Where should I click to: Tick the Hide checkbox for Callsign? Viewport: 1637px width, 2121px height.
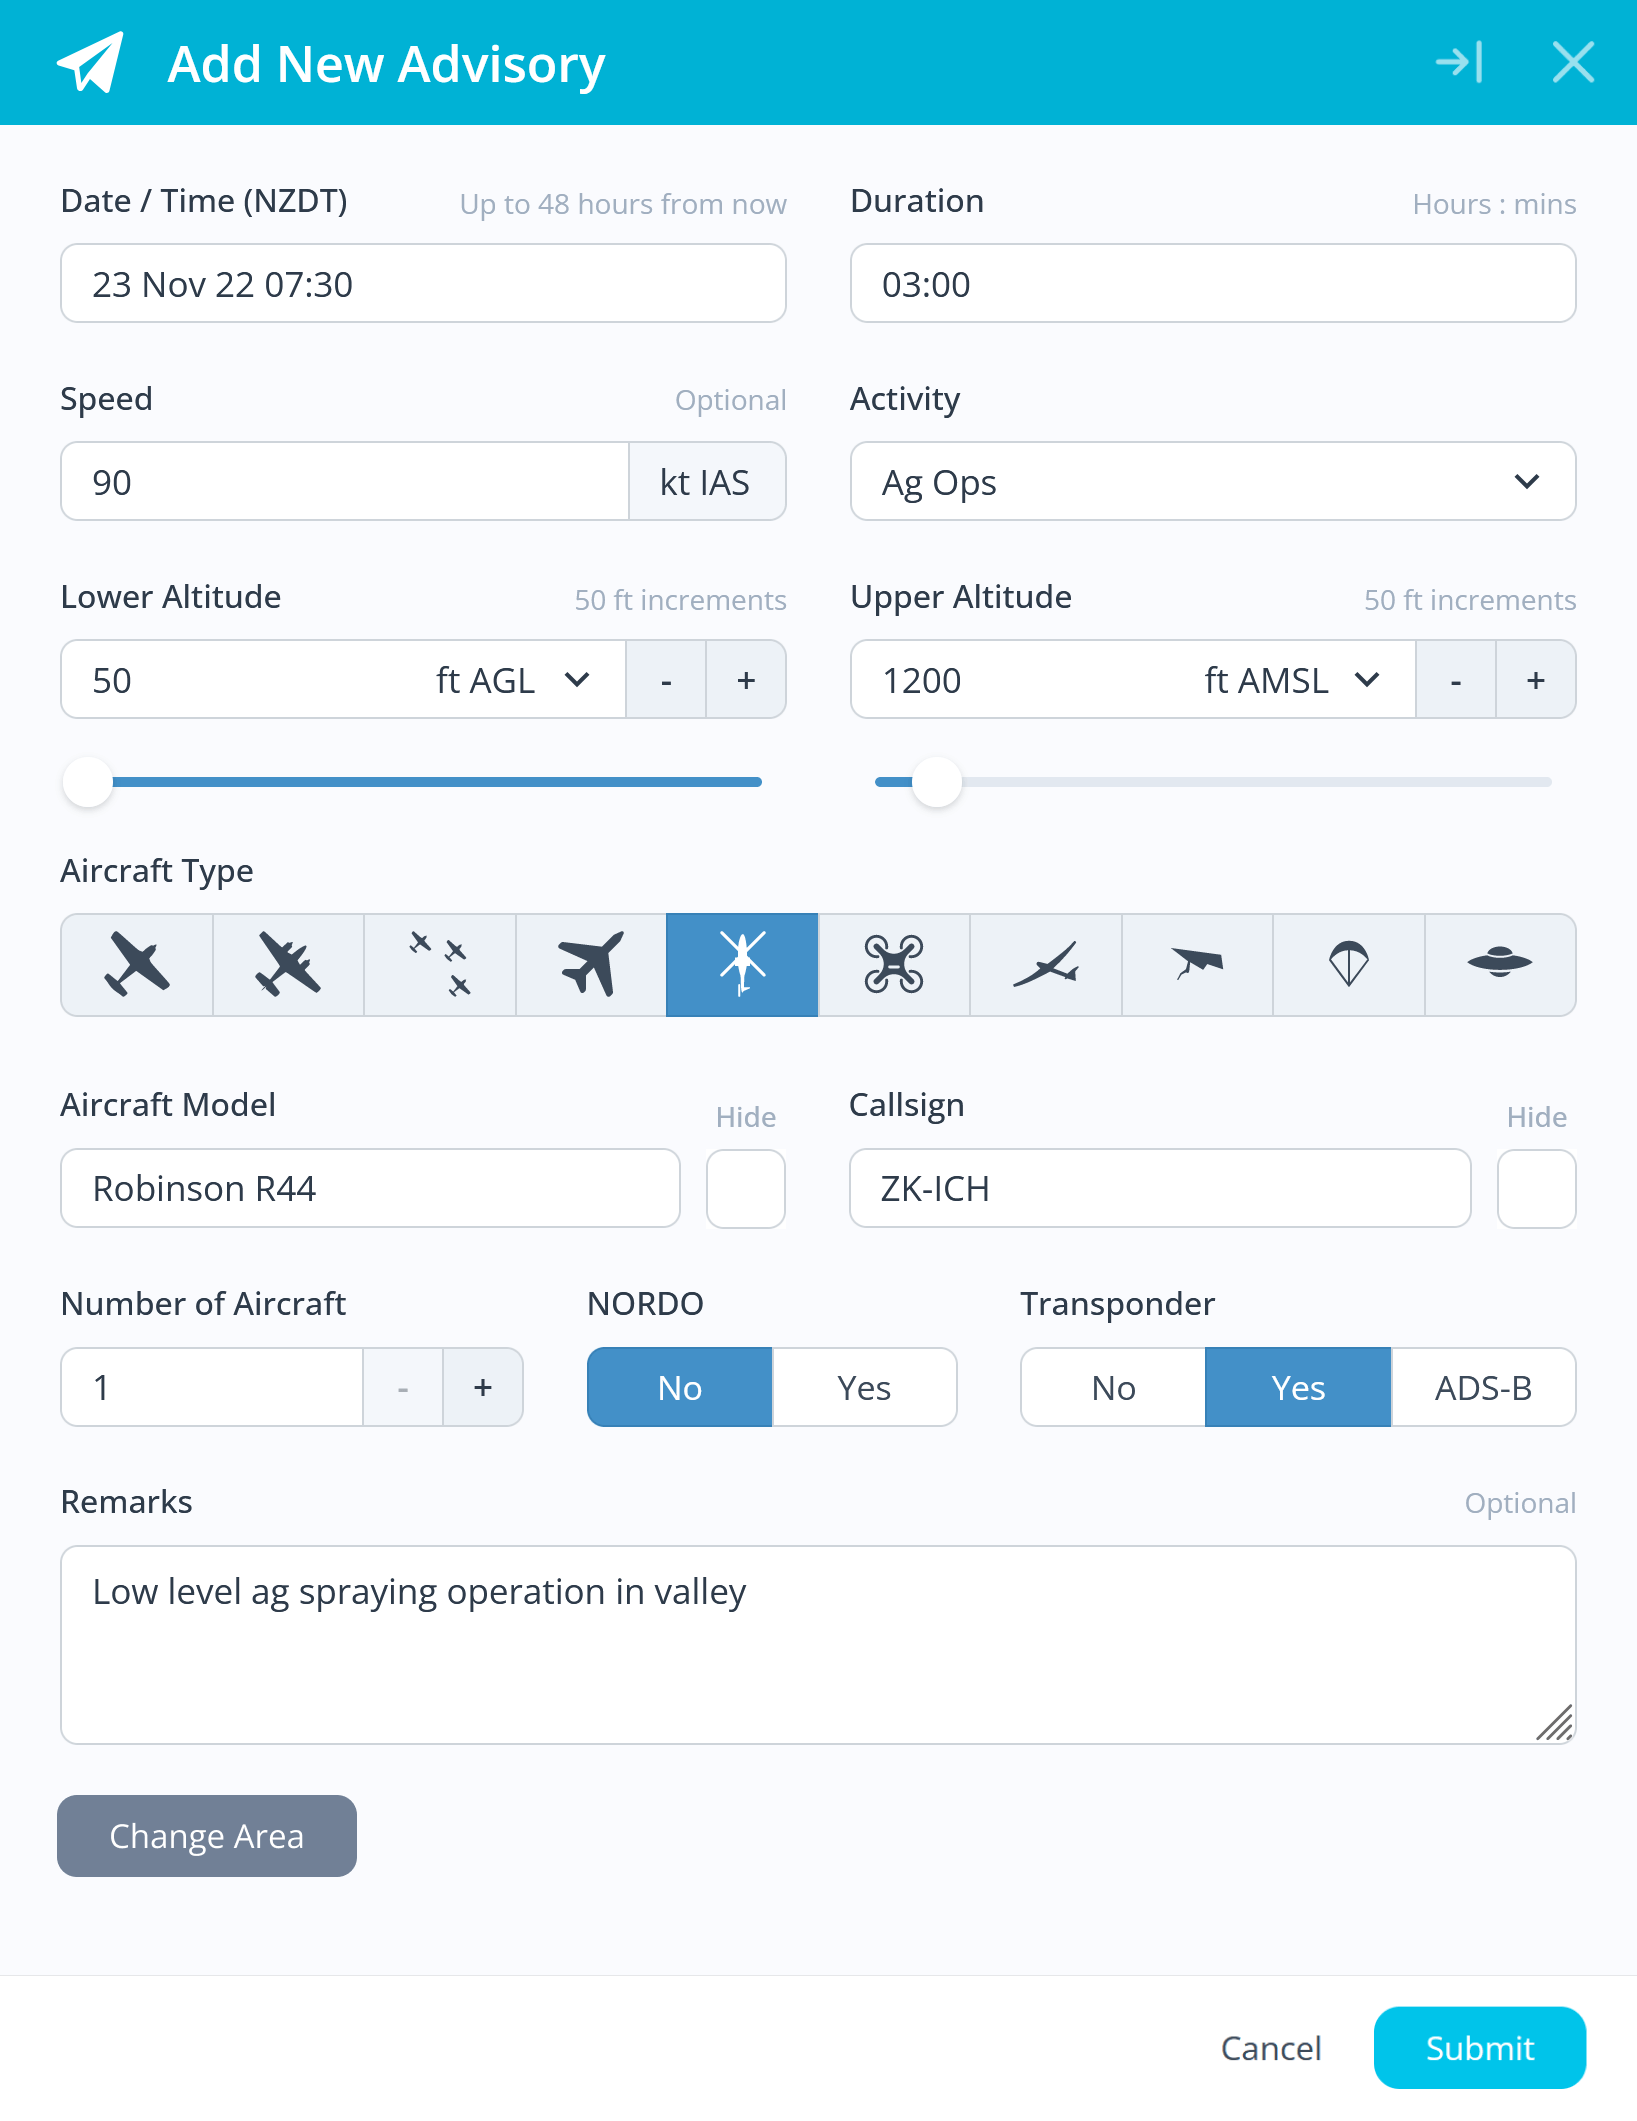1536,1189
